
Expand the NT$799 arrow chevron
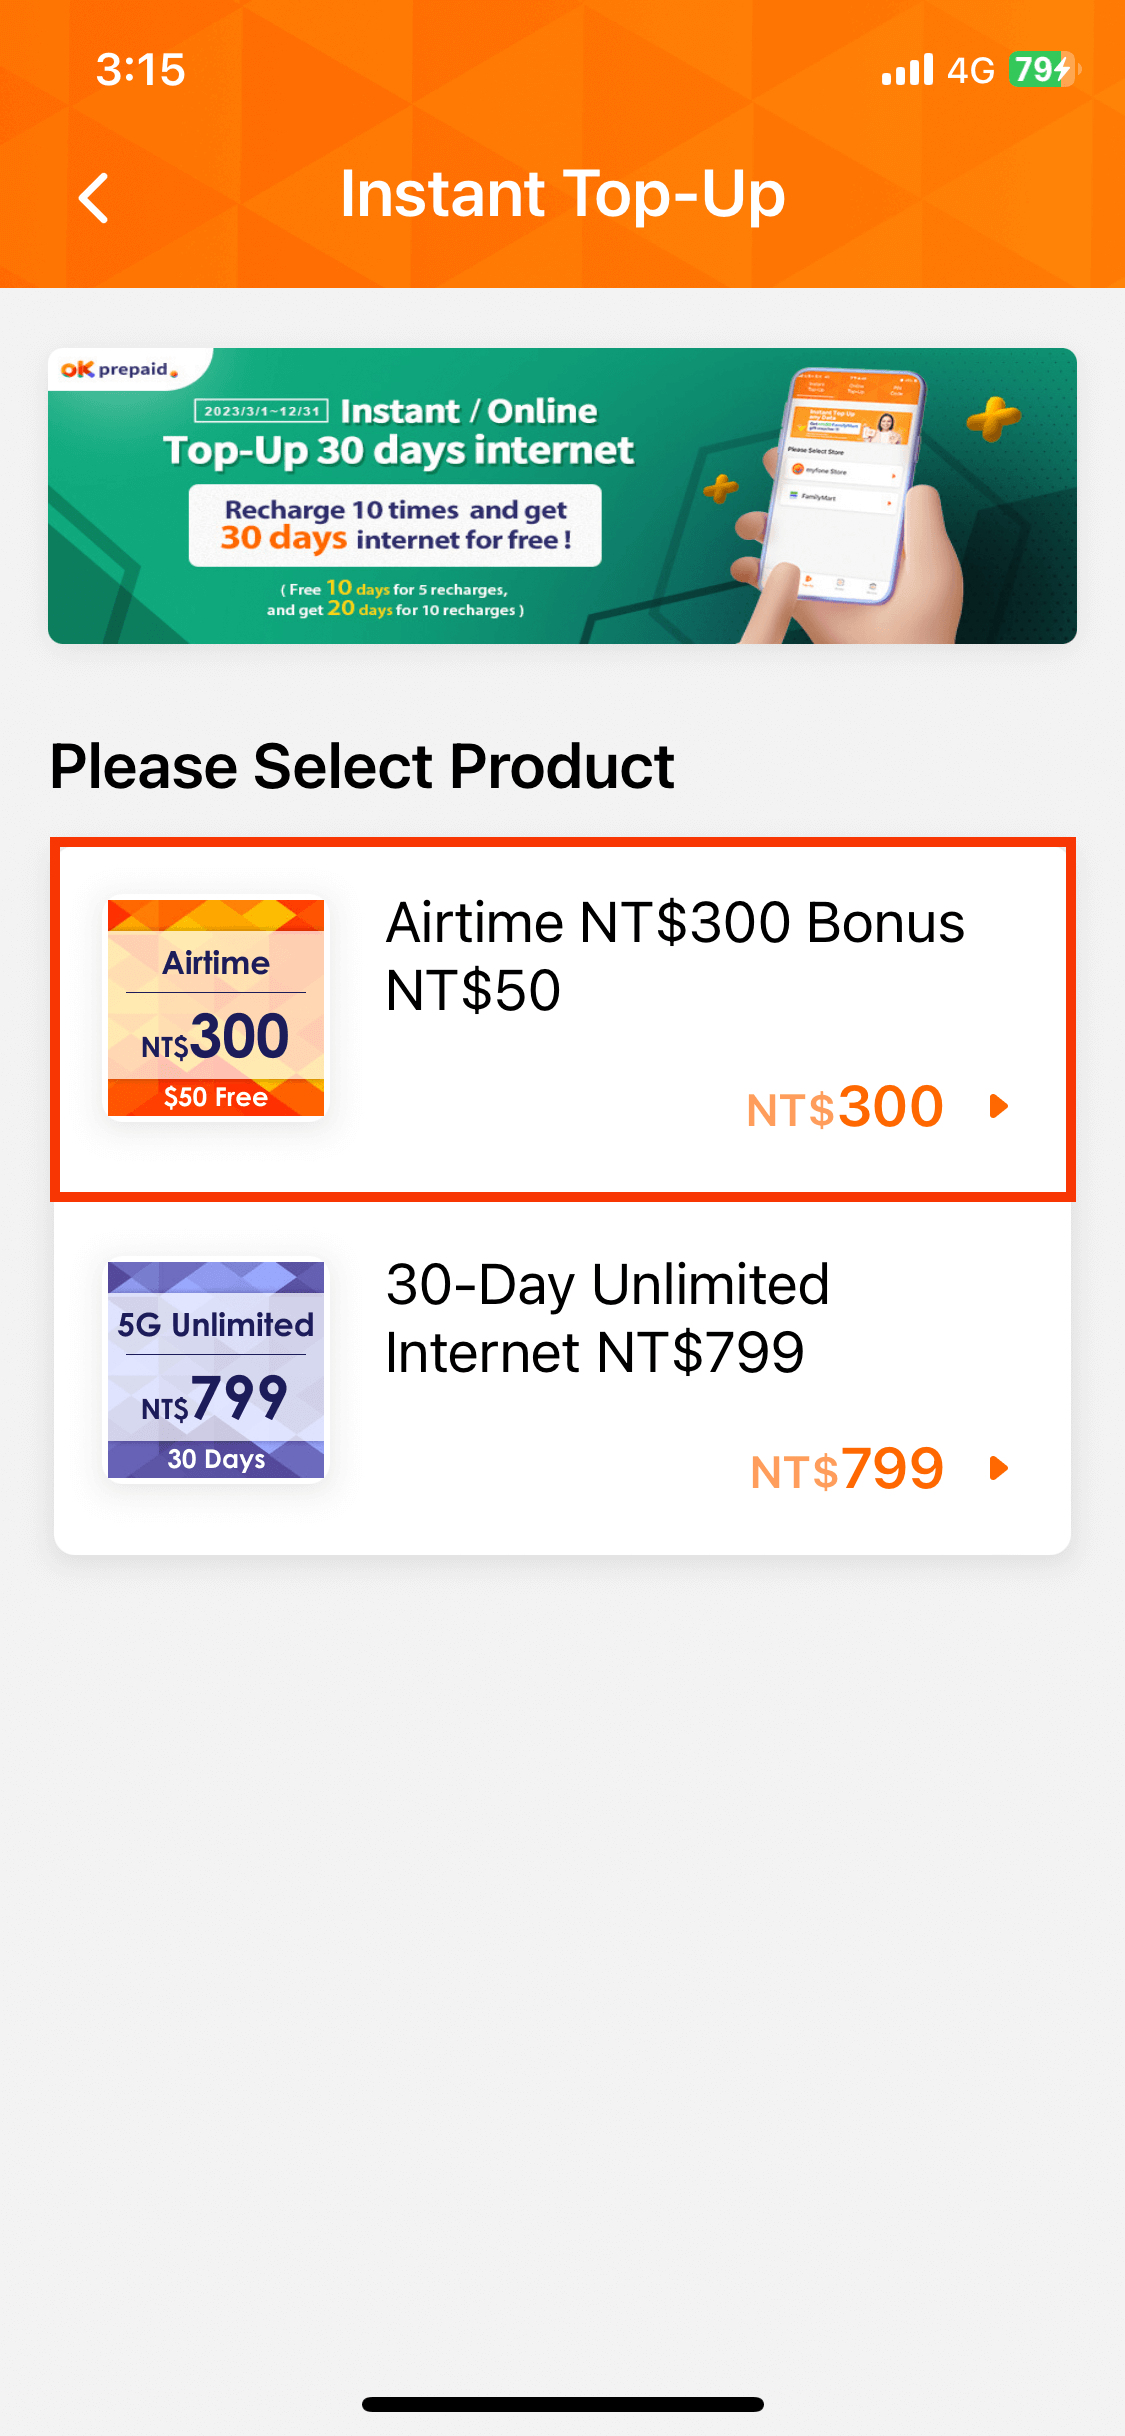998,1468
